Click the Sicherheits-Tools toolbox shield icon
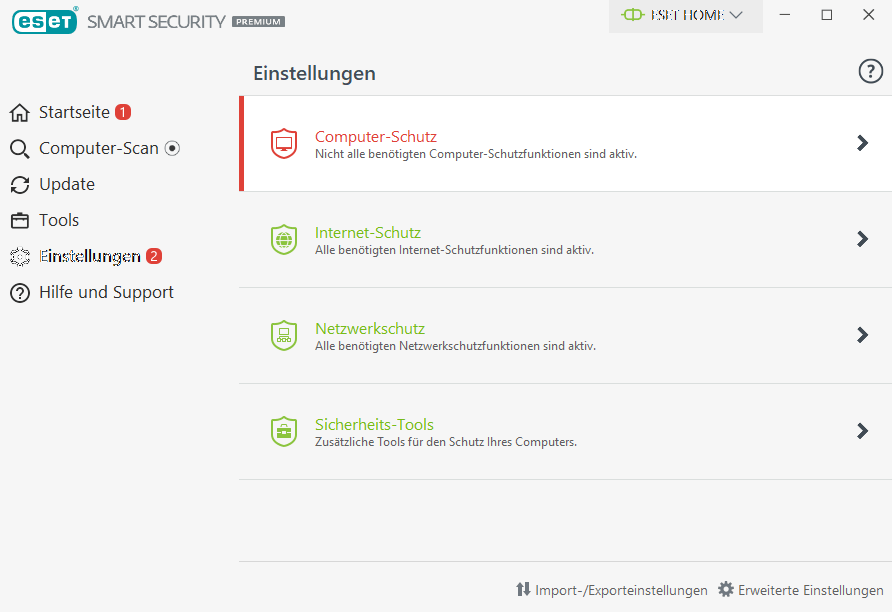 tap(284, 432)
